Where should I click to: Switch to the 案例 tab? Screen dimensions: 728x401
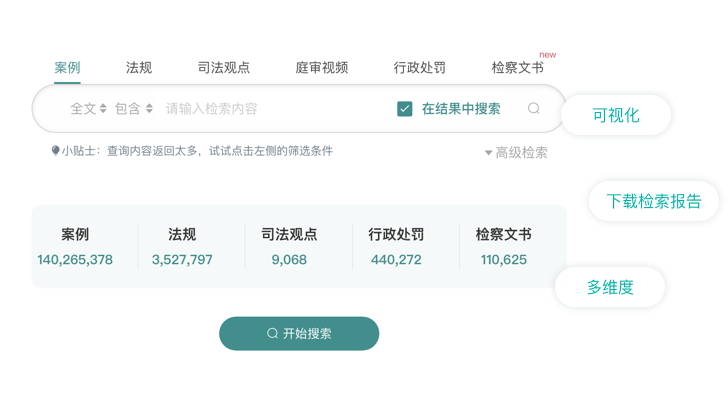pos(67,68)
